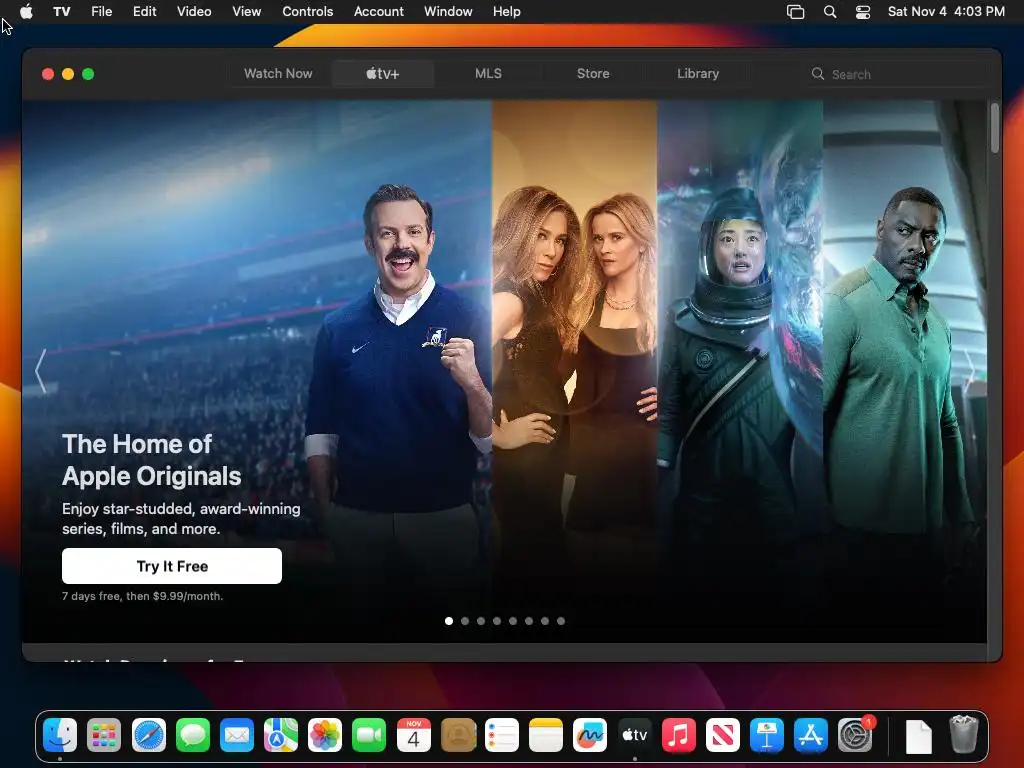Open the Account menu
1024x768 pixels.
click(x=379, y=12)
